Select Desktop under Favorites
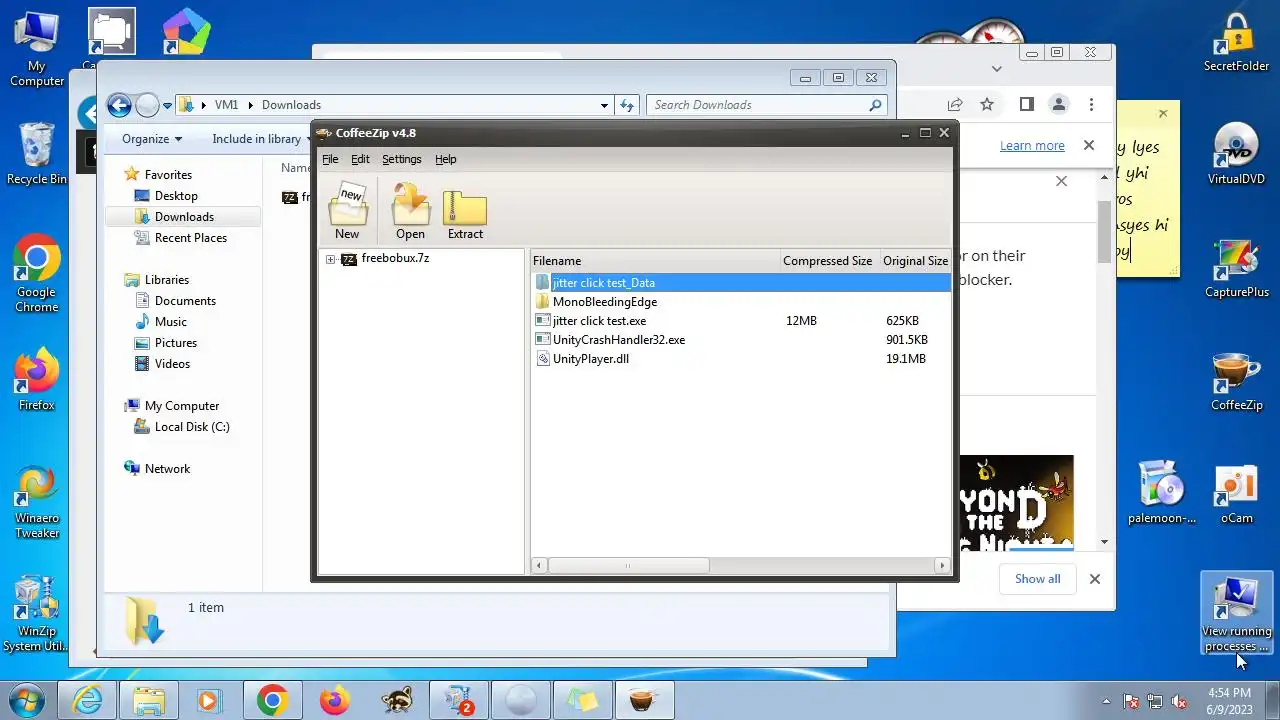Screen dimensions: 1280x720 coord(176,196)
